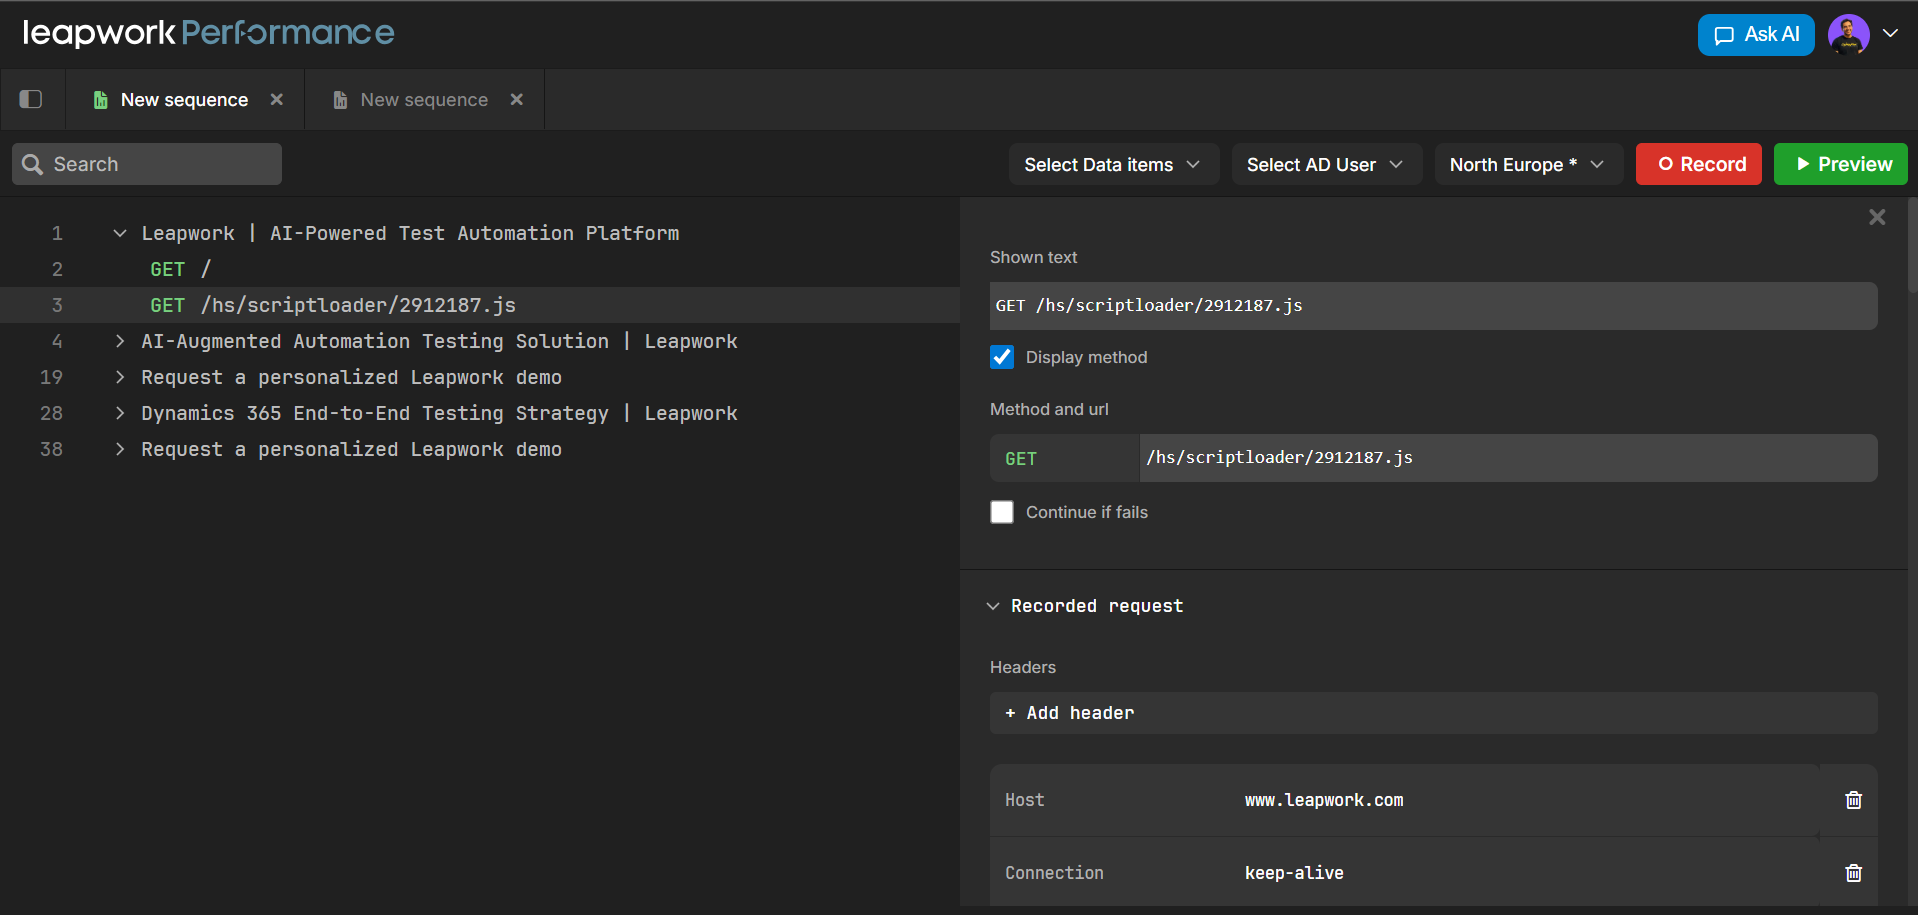Image resolution: width=1918 pixels, height=915 pixels.
Task: Delete the Connection header row
Action: (1853, 873)
